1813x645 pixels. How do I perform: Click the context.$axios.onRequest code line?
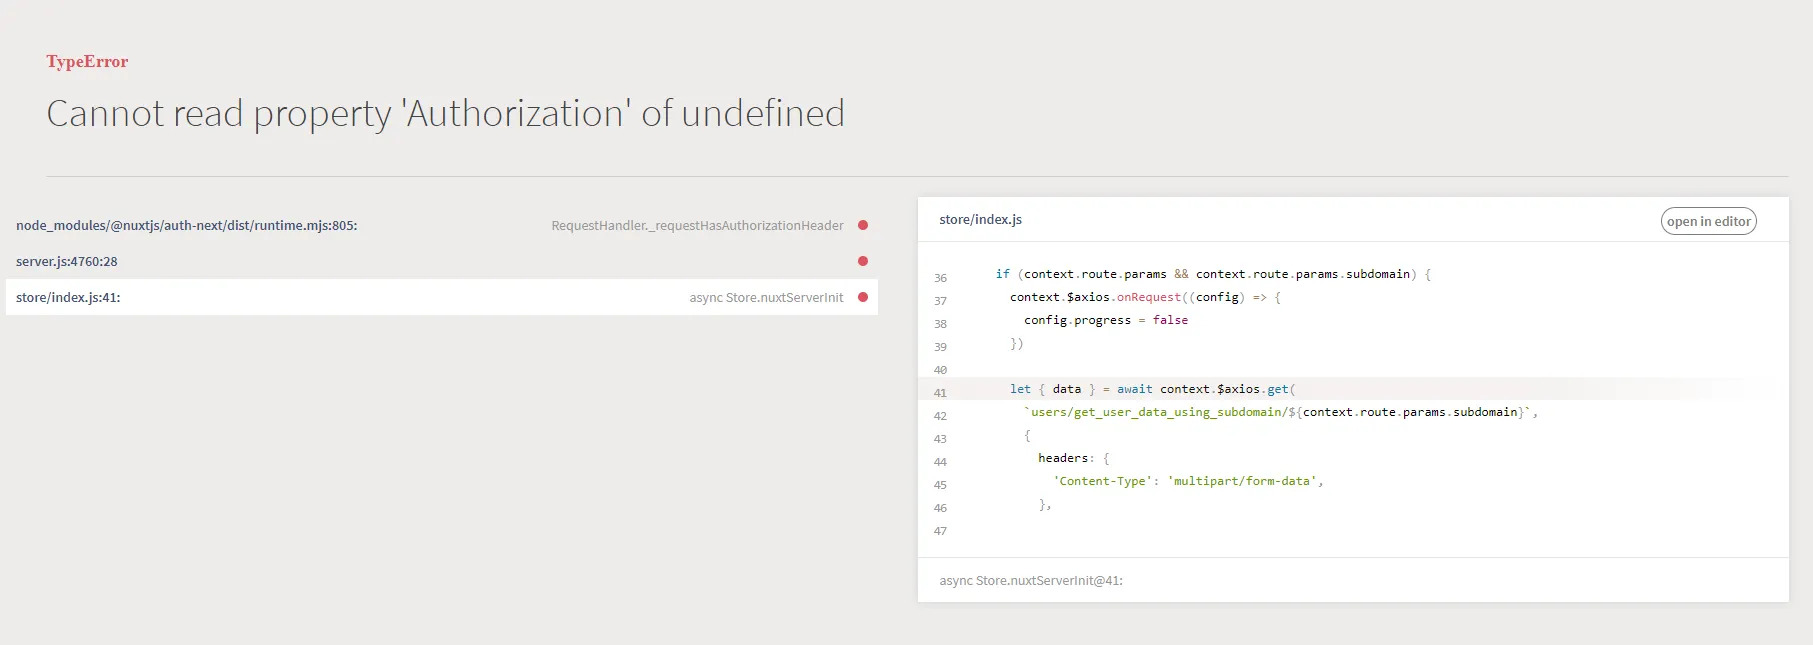point(1144,297)
